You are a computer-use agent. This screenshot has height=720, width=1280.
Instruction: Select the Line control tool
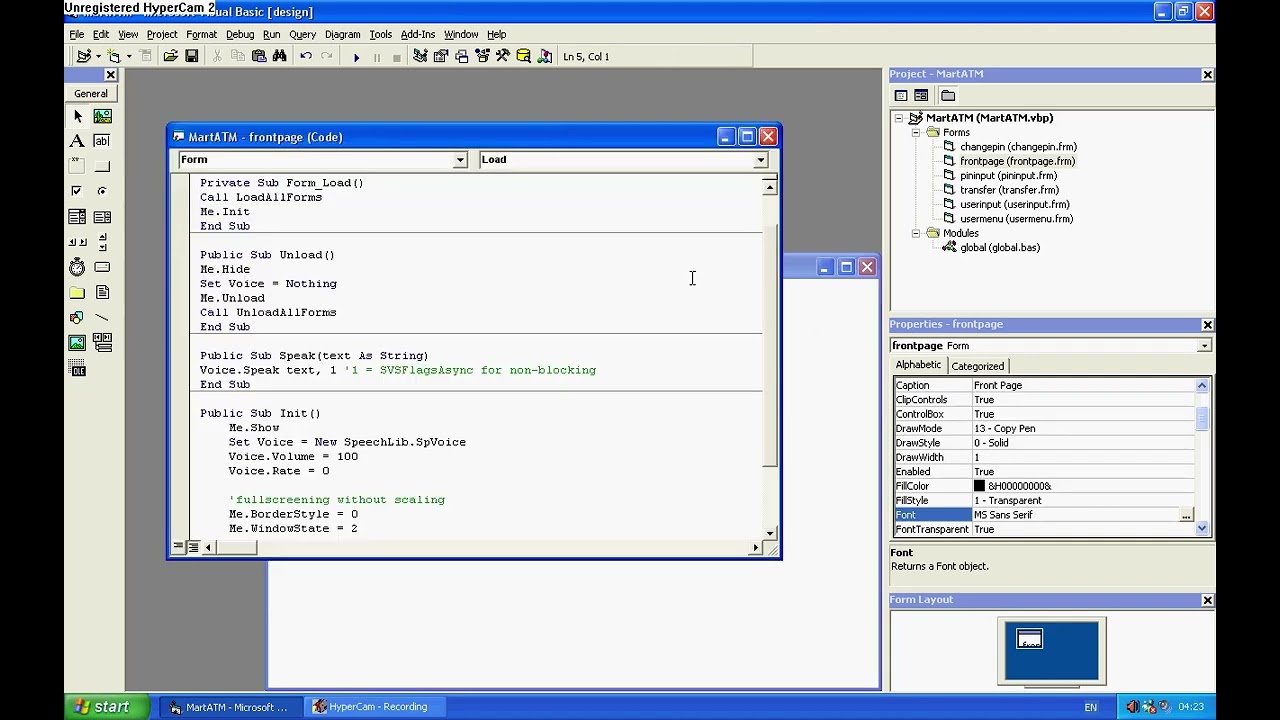coord(102,318)
